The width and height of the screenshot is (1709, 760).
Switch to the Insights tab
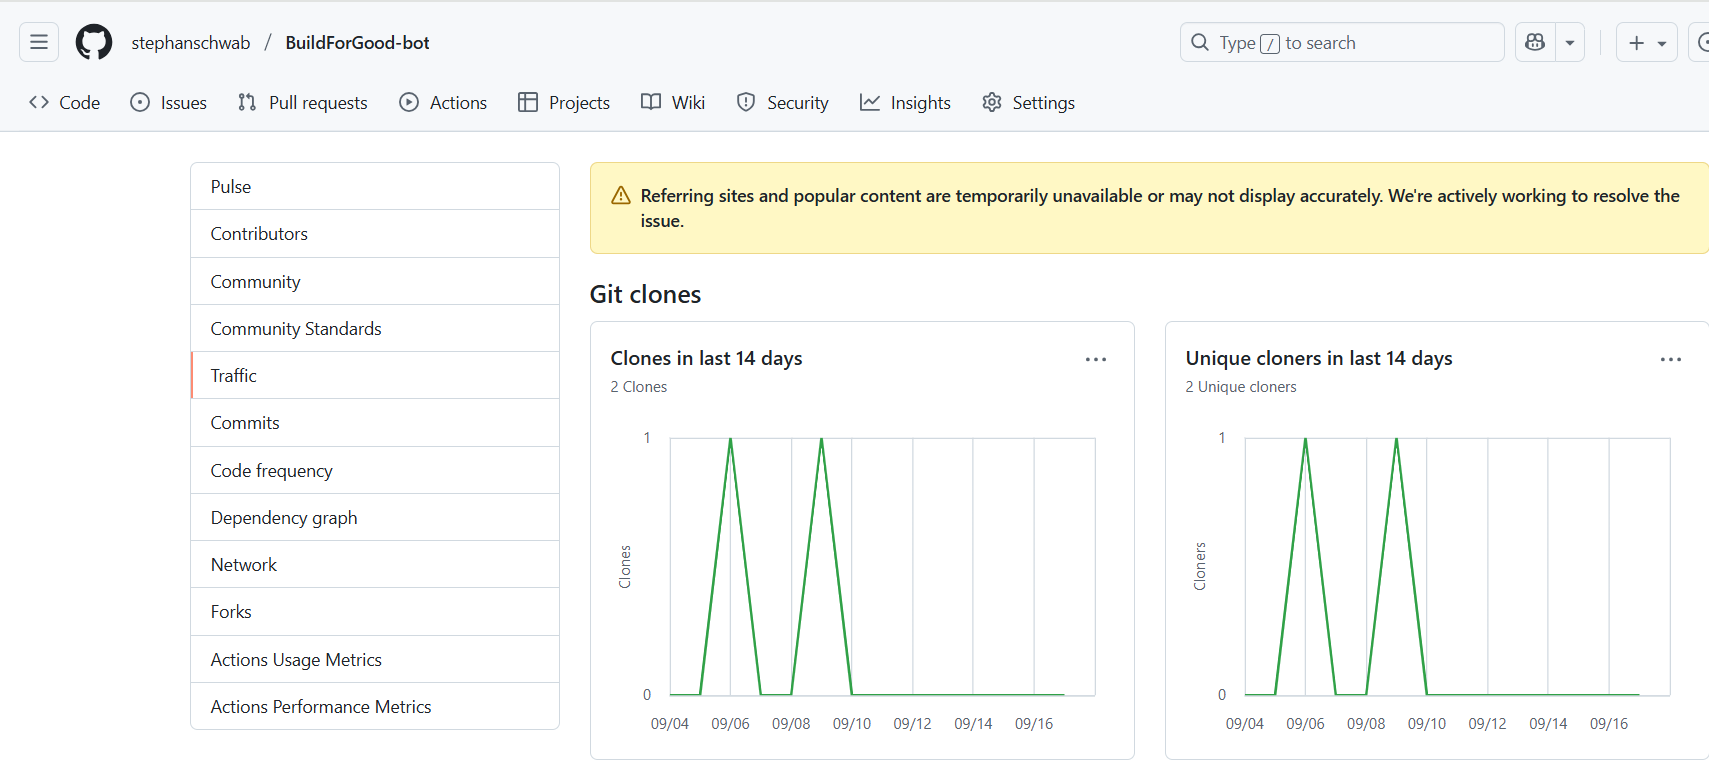point(905,103)
